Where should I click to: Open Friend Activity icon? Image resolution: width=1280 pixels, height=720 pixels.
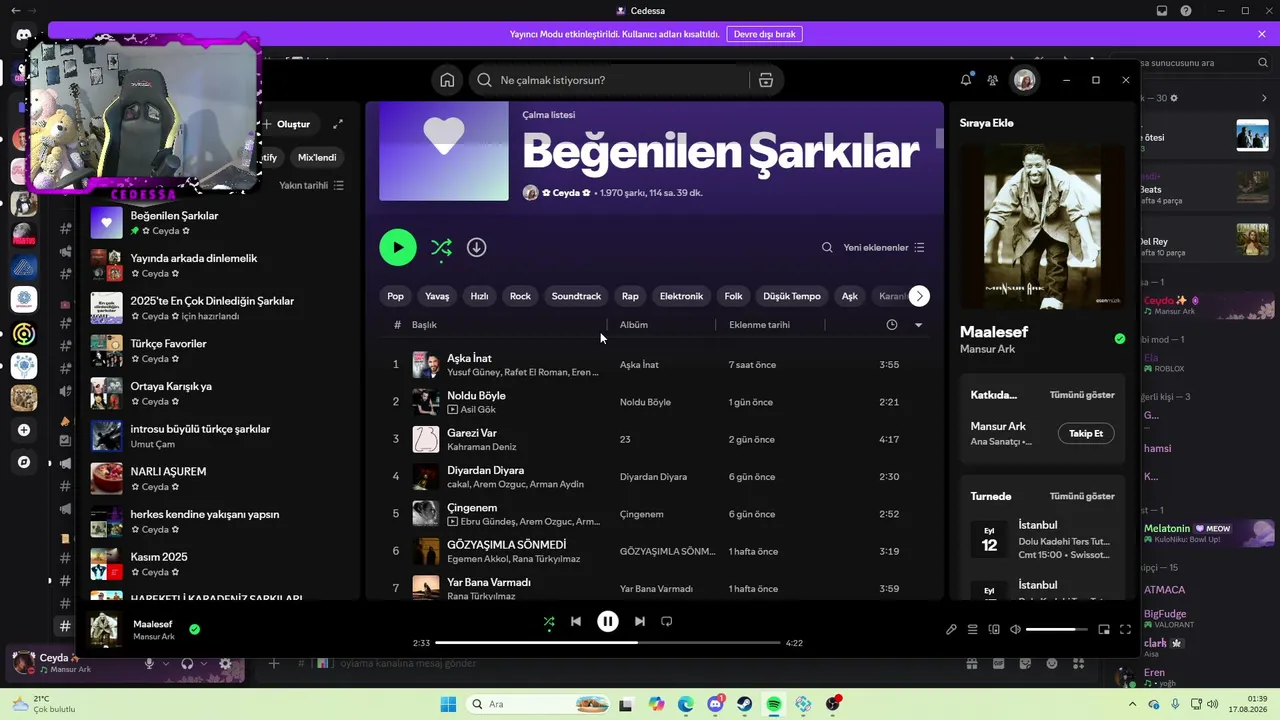point(992,80)
